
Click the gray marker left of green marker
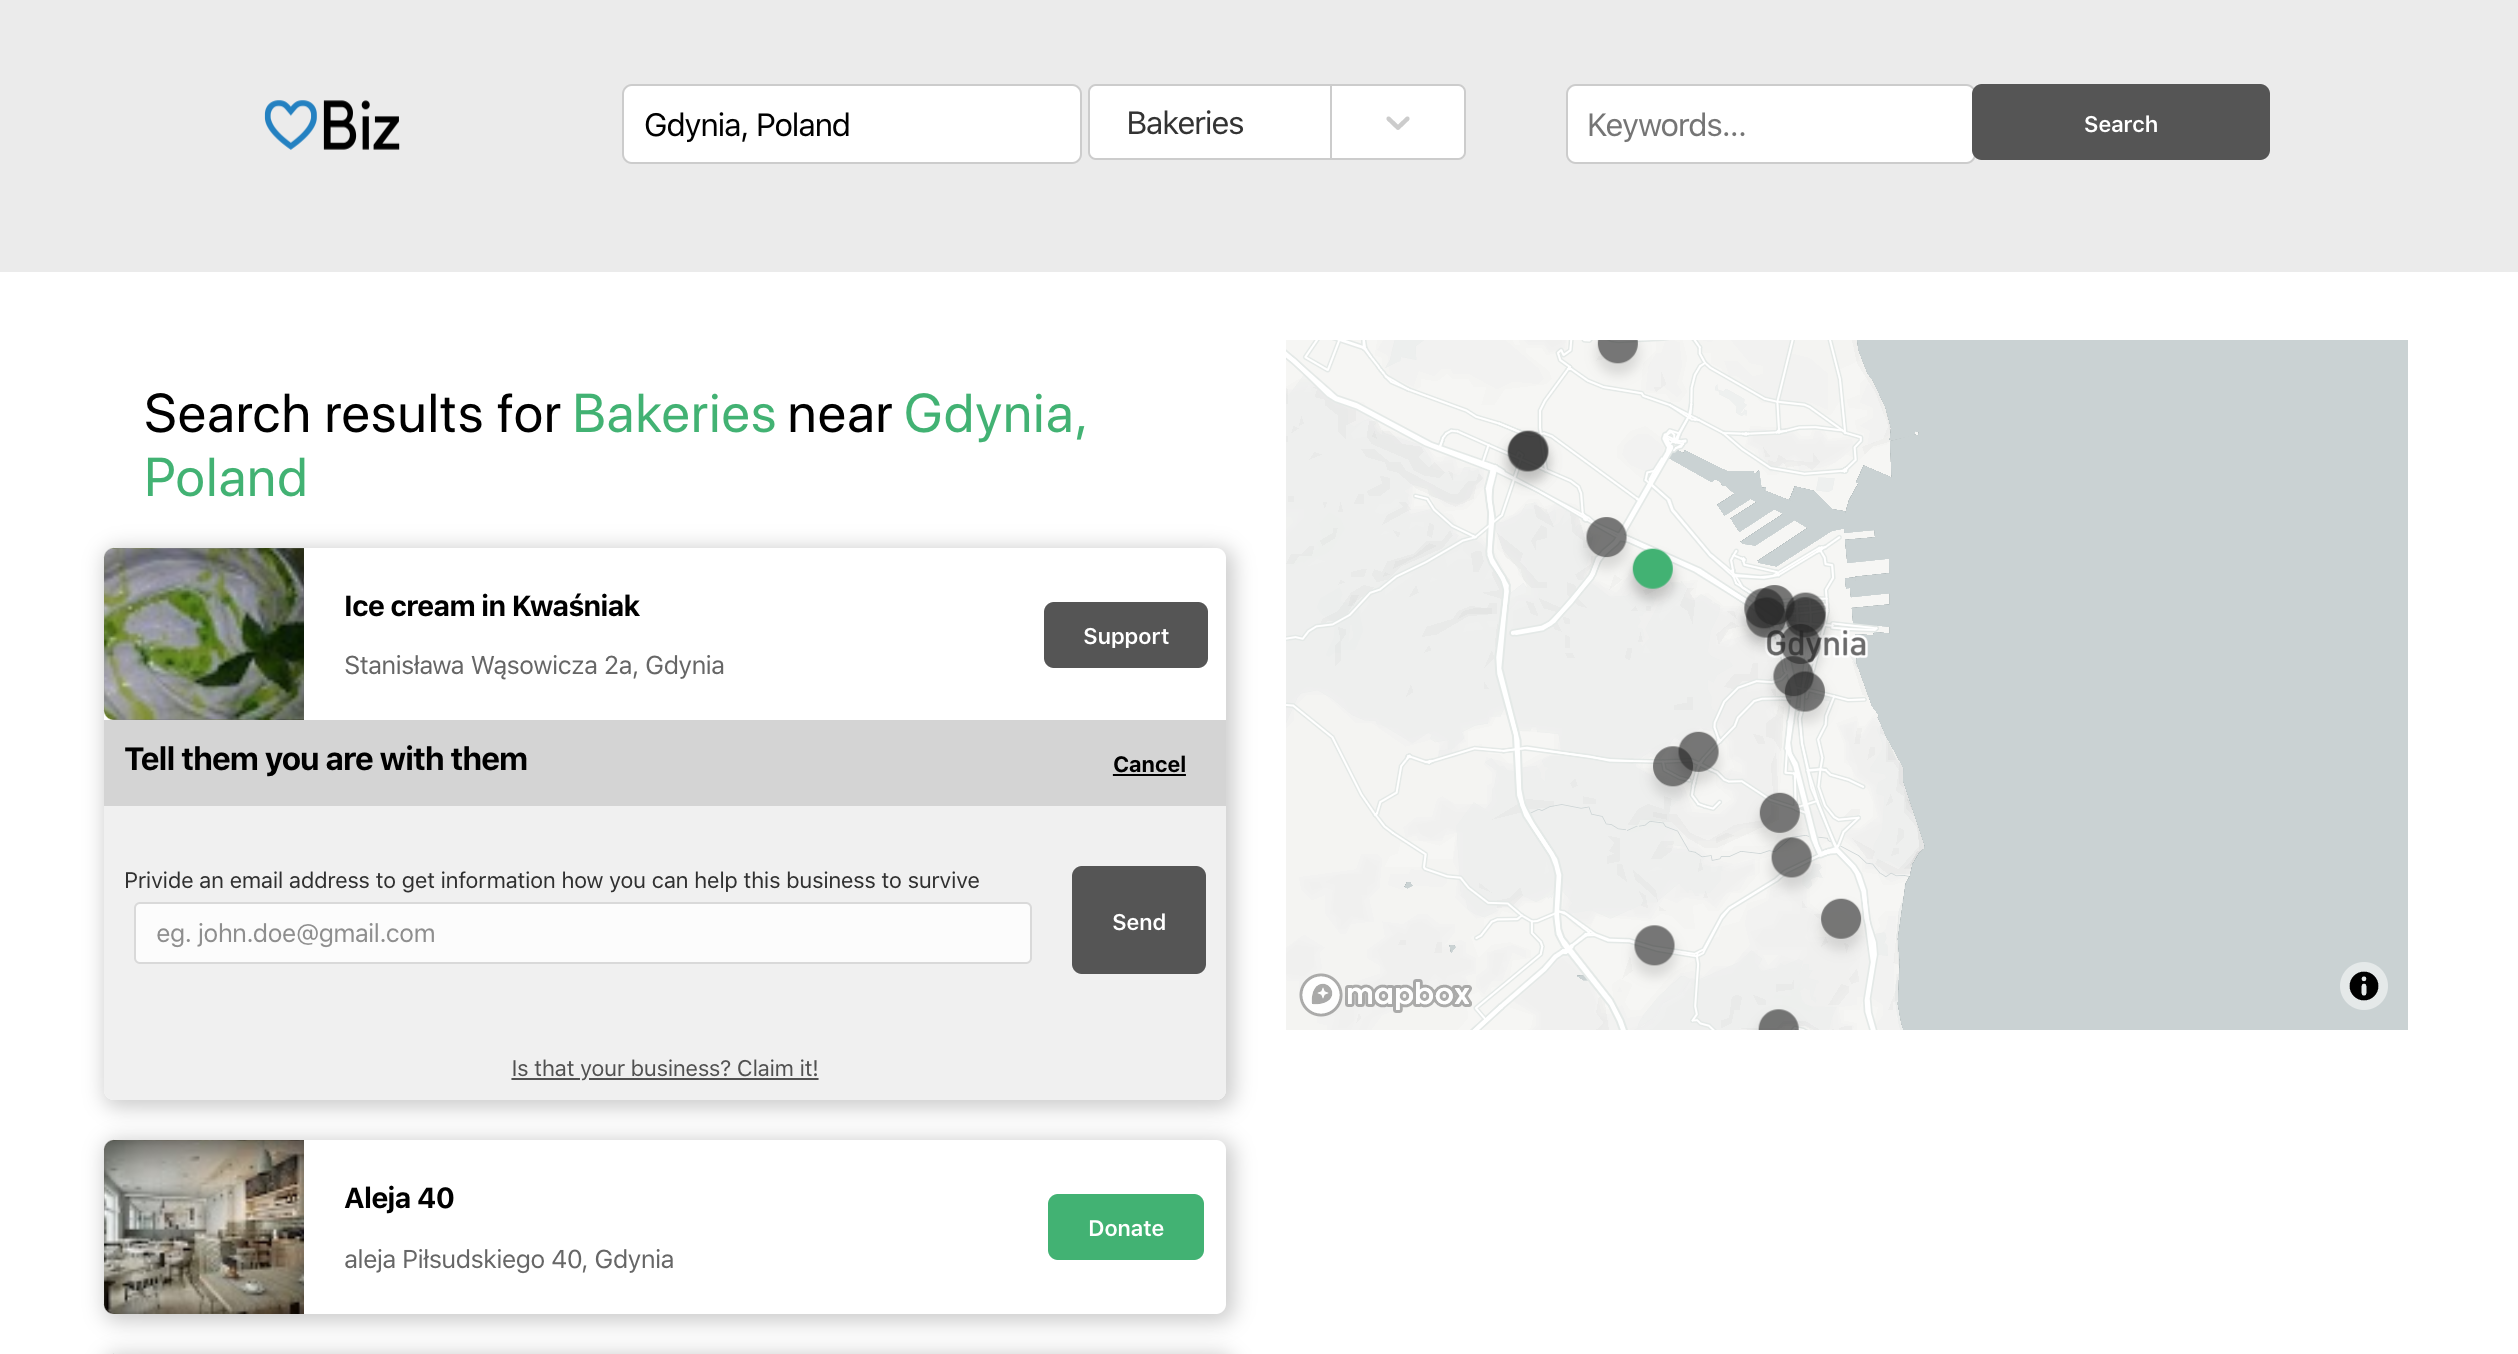[1605, 537]
